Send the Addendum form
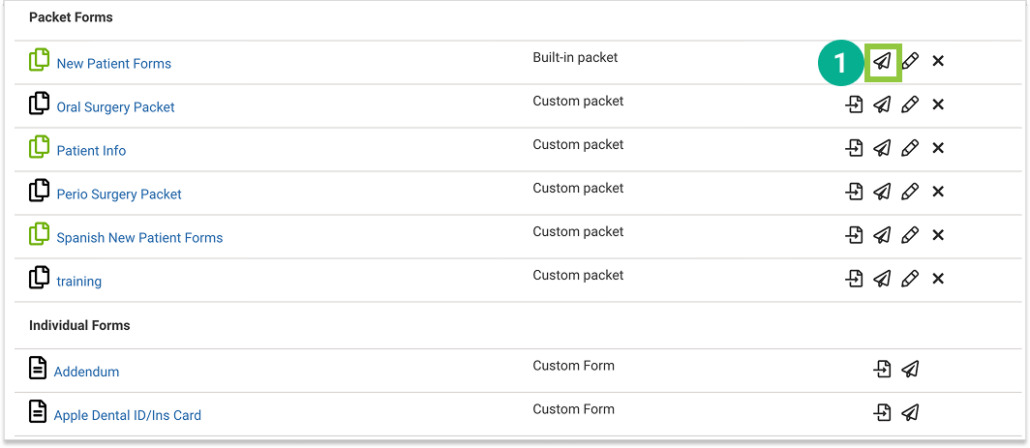The image size is (1030, 448). click(910, 370)
